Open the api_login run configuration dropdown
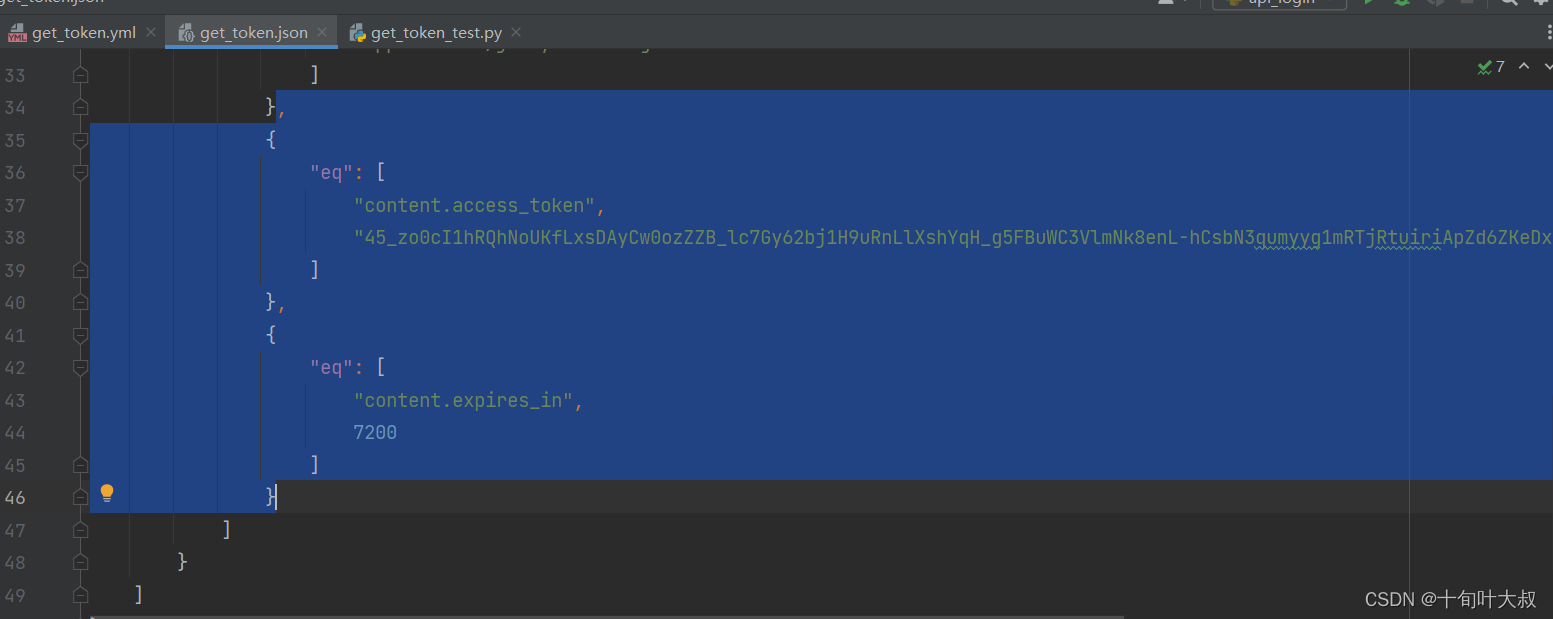The image size is (1553, 619). [x=1279, y=3]
